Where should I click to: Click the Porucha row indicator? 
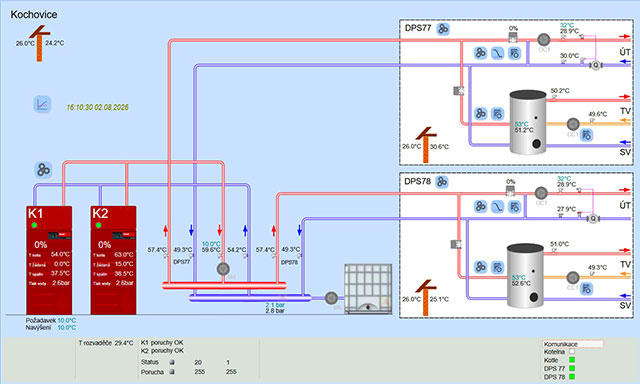[x=172, y=372]
